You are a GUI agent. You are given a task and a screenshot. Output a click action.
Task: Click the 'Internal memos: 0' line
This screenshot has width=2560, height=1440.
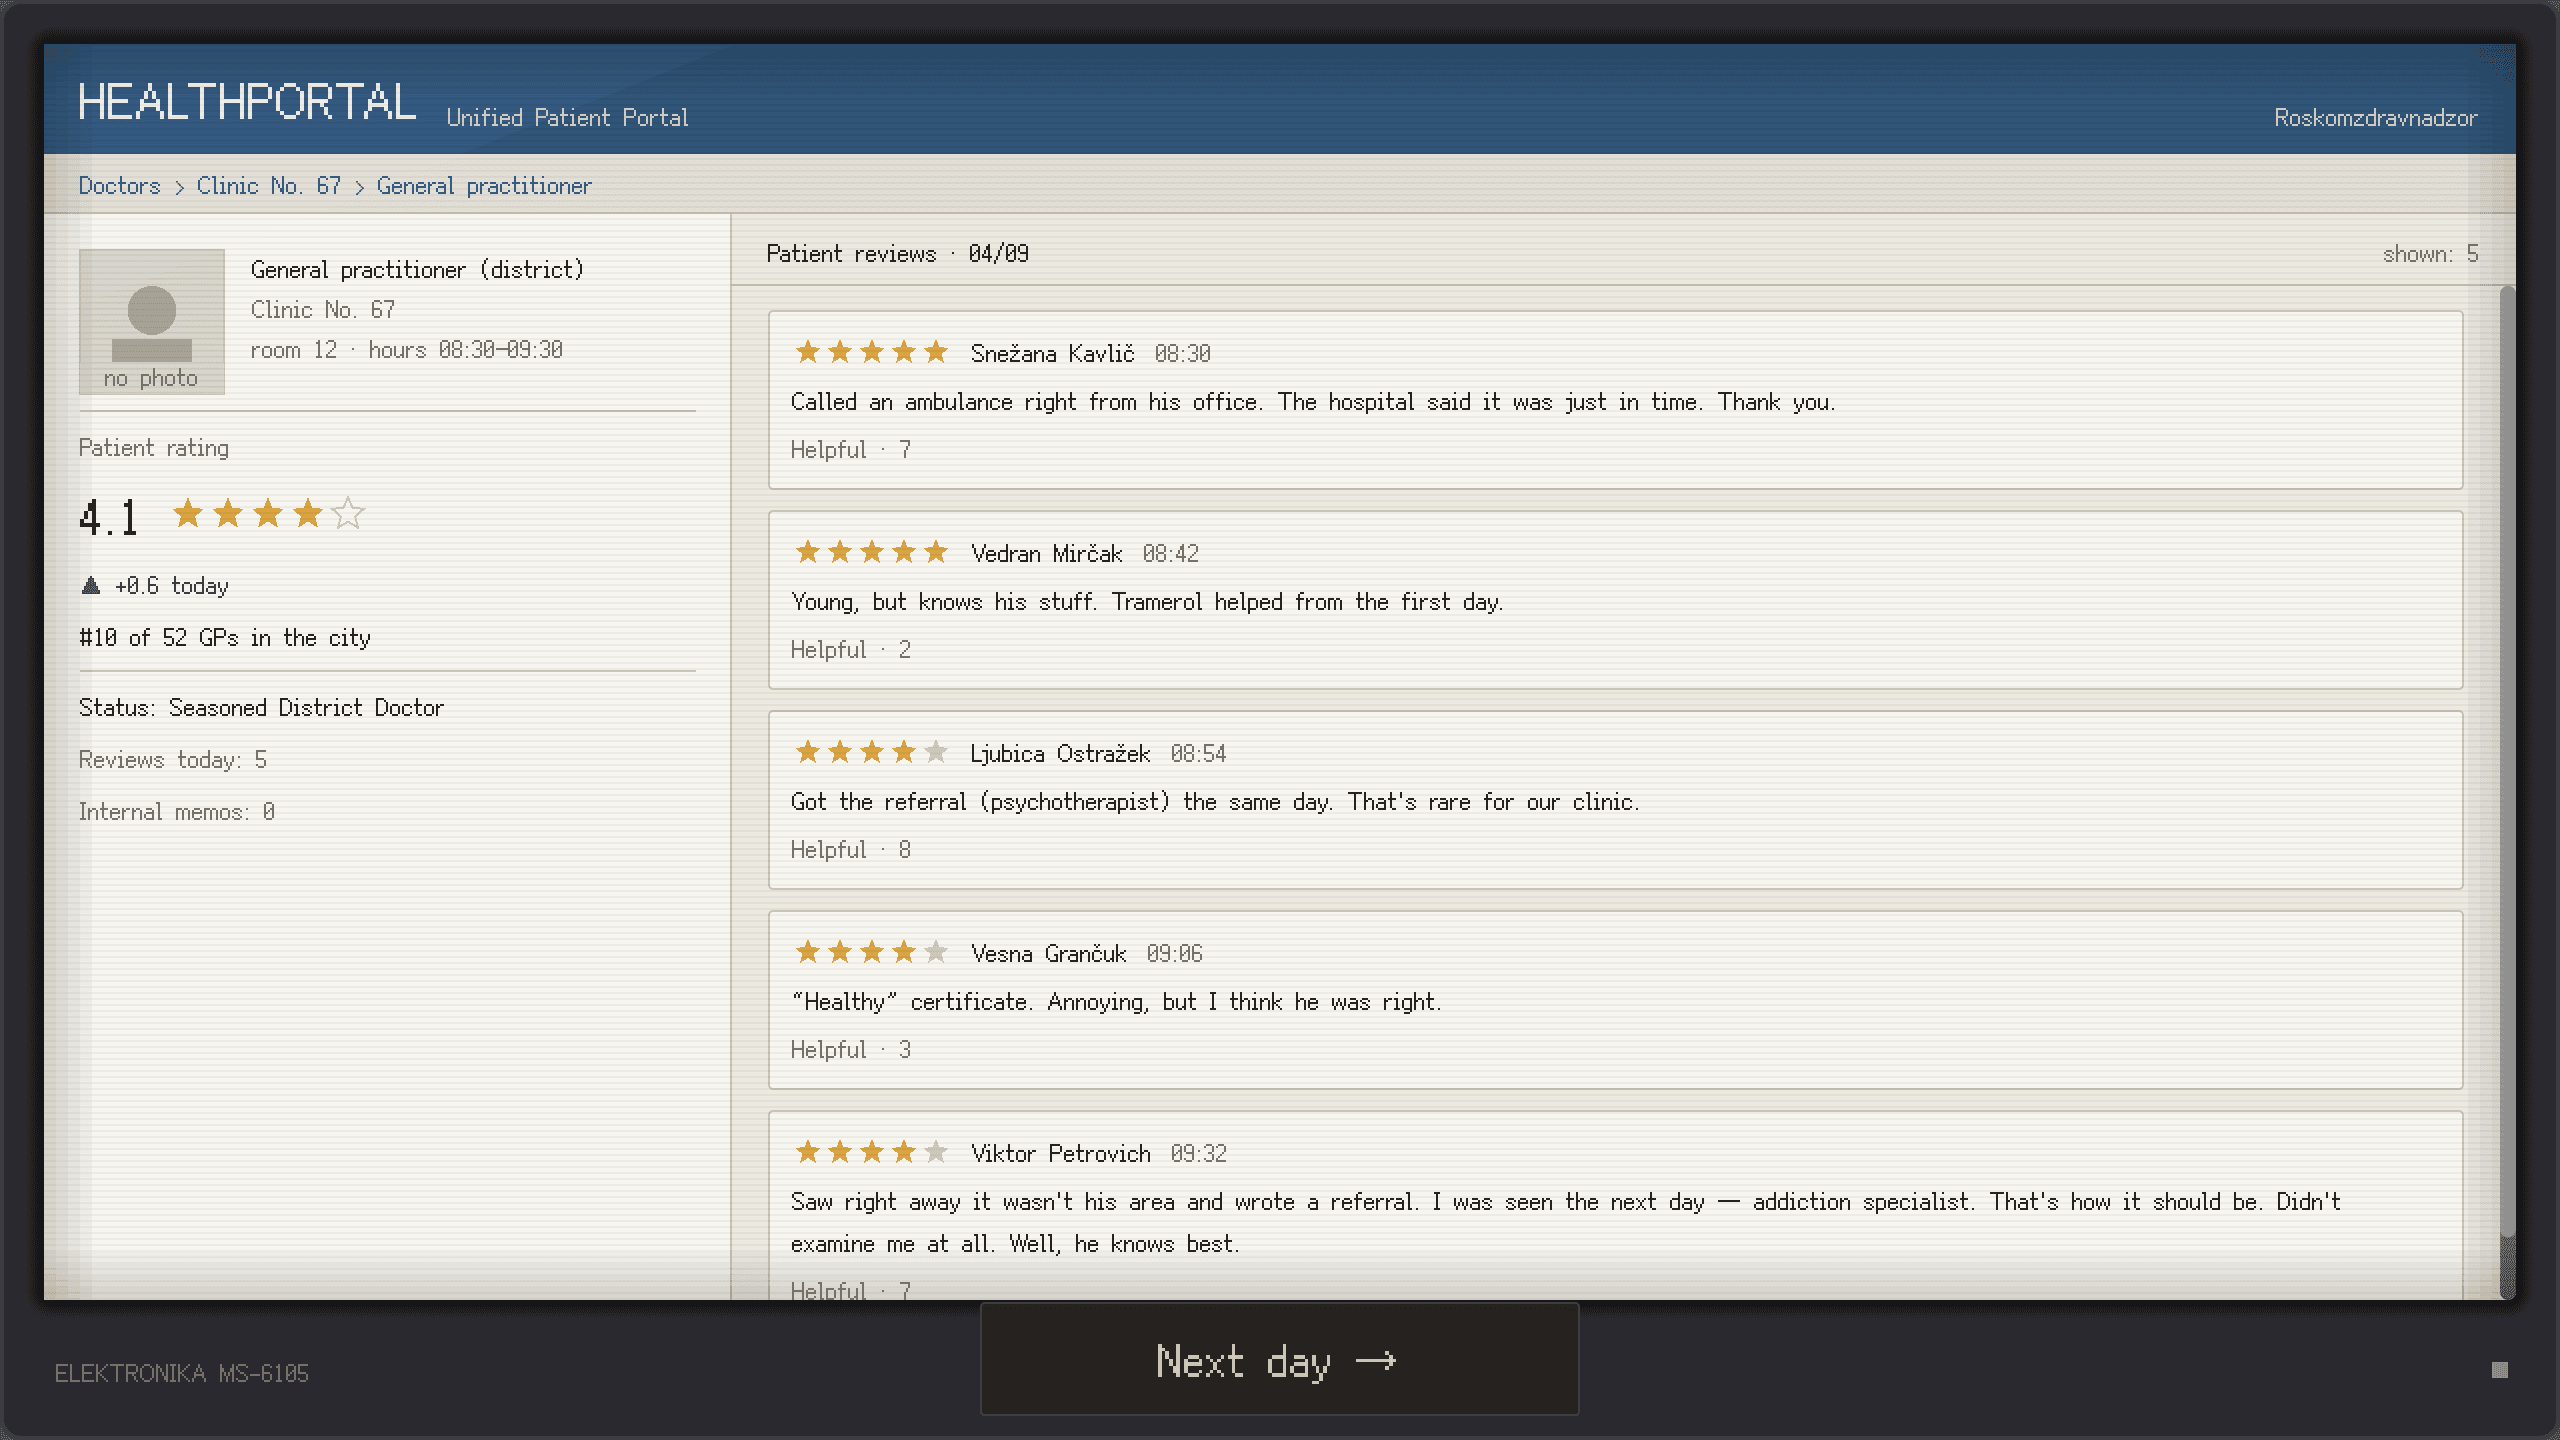click(x=177, y=812)
